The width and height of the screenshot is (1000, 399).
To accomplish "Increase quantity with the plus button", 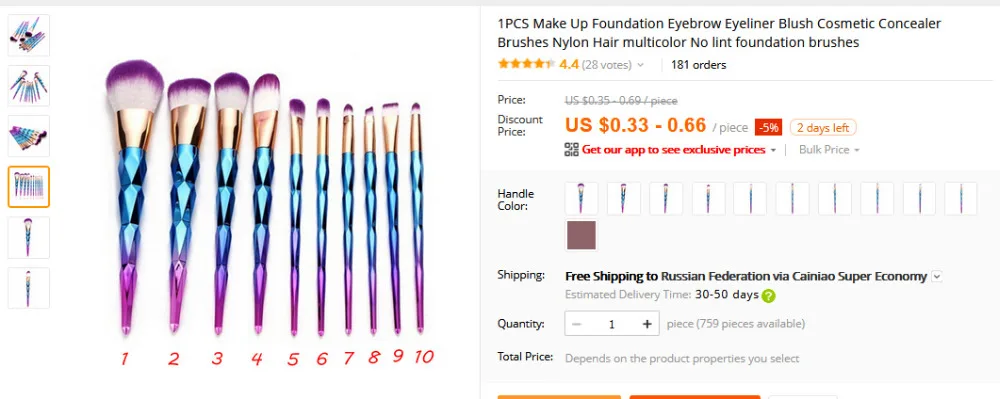I will [647, 324].
